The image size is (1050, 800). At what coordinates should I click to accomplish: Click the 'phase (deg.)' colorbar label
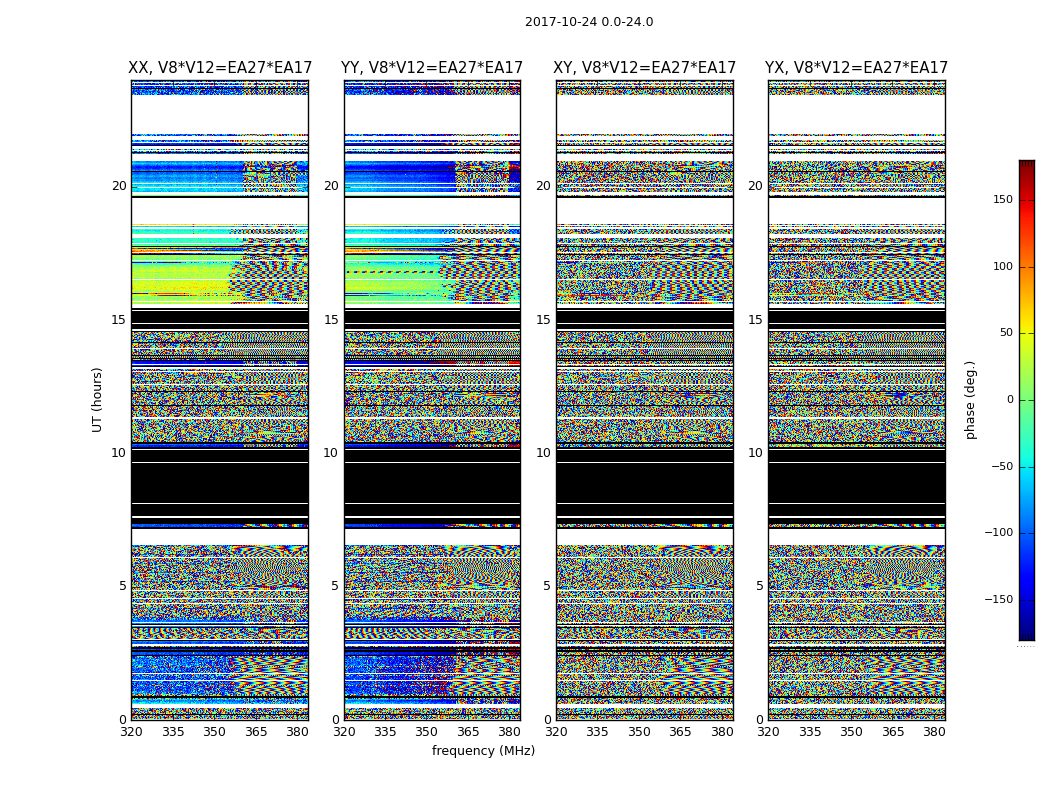[x=970, y=400]
